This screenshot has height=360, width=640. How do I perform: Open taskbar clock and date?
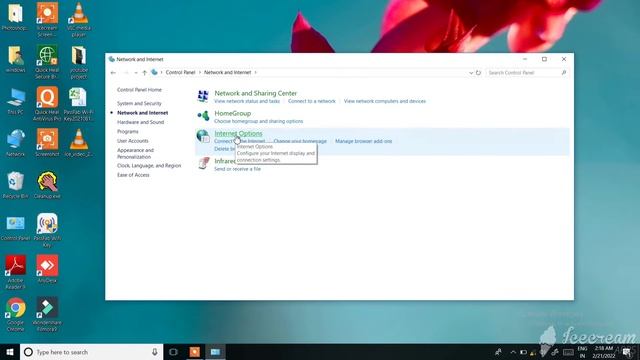coord(604,352)
